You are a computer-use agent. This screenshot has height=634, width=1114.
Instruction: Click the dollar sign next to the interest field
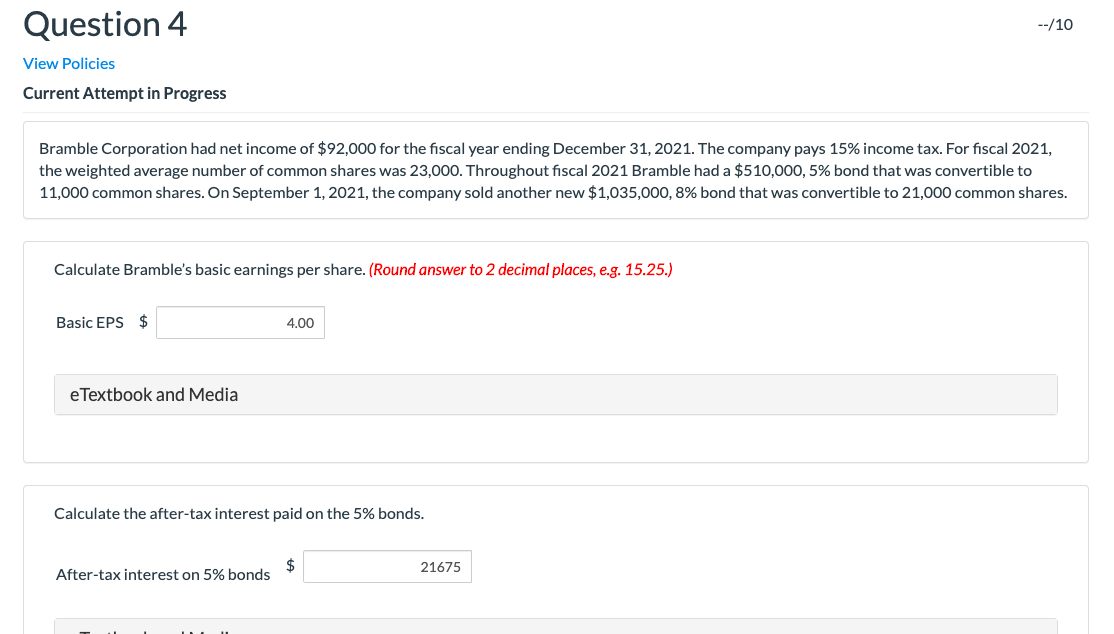point(289,564)
